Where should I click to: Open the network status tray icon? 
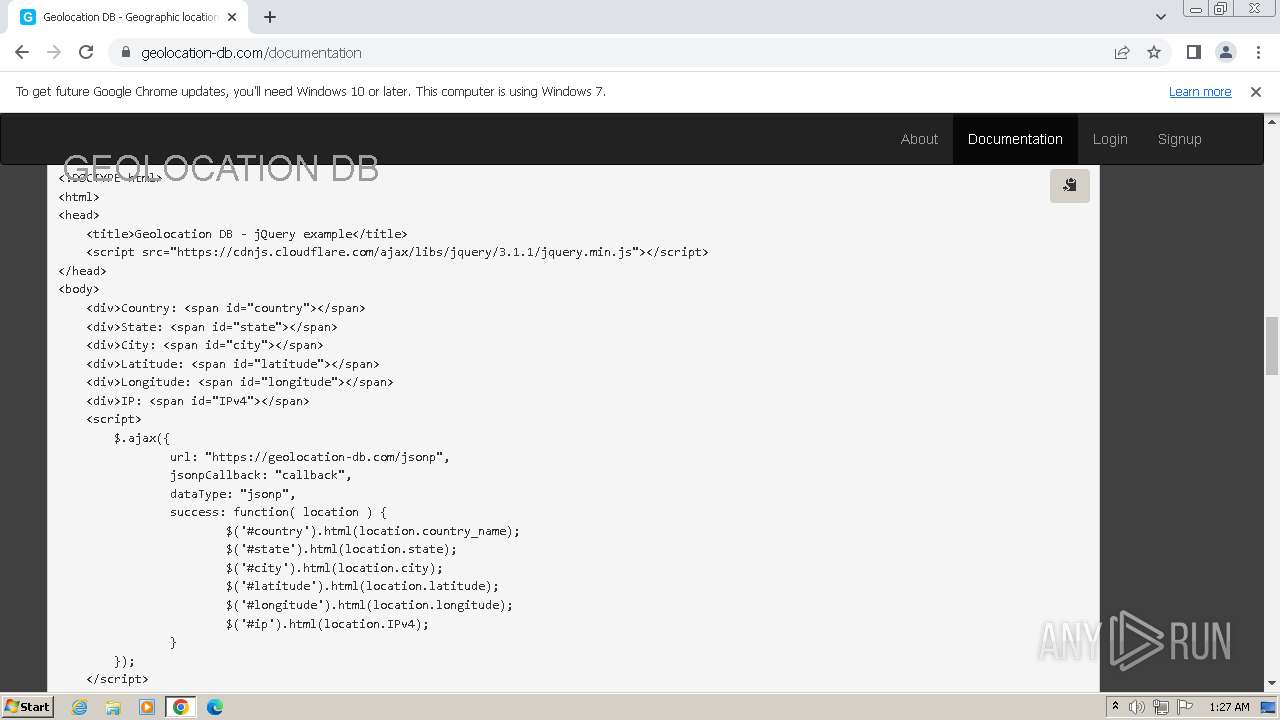pyautogui.click(x=1161, y=707)
